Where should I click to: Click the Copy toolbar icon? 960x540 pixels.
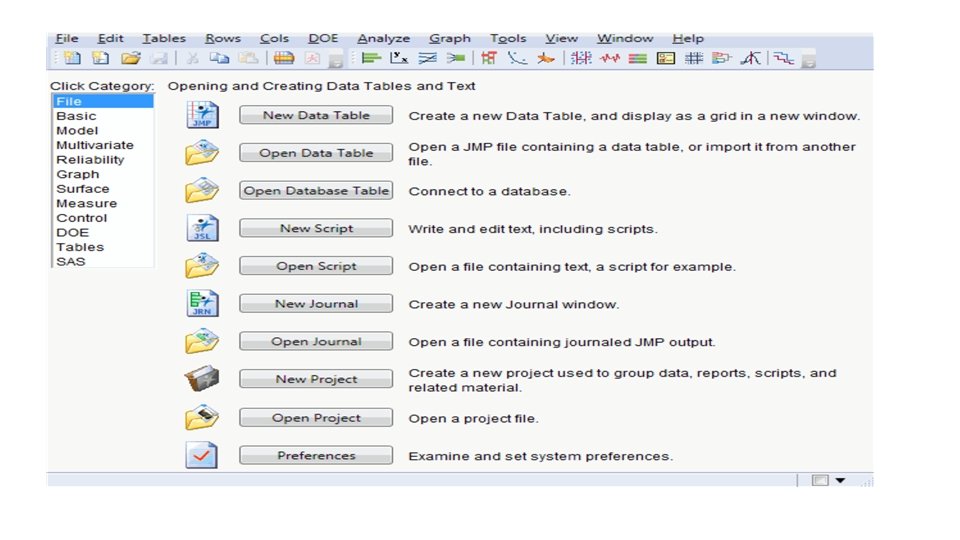pos(219,58)
